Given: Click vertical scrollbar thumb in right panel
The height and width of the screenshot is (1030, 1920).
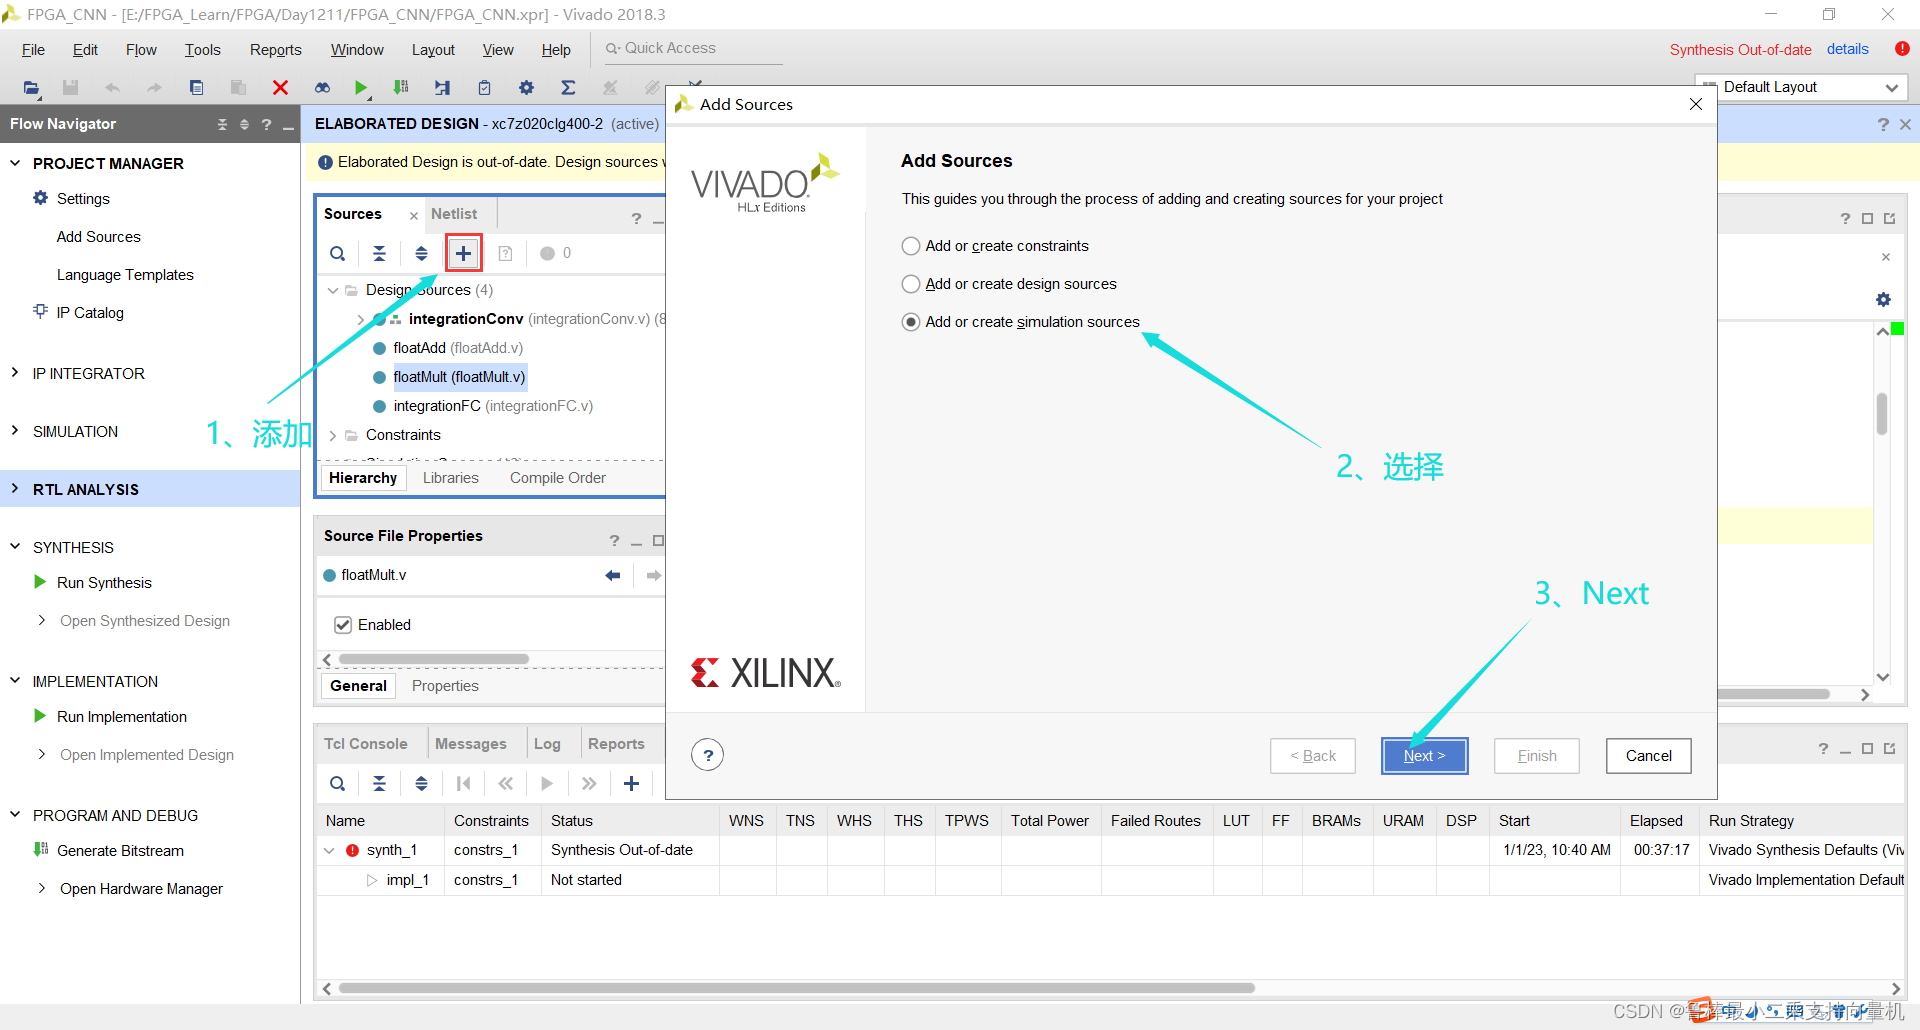Looking at the screenshot, I should point(1882,414).
